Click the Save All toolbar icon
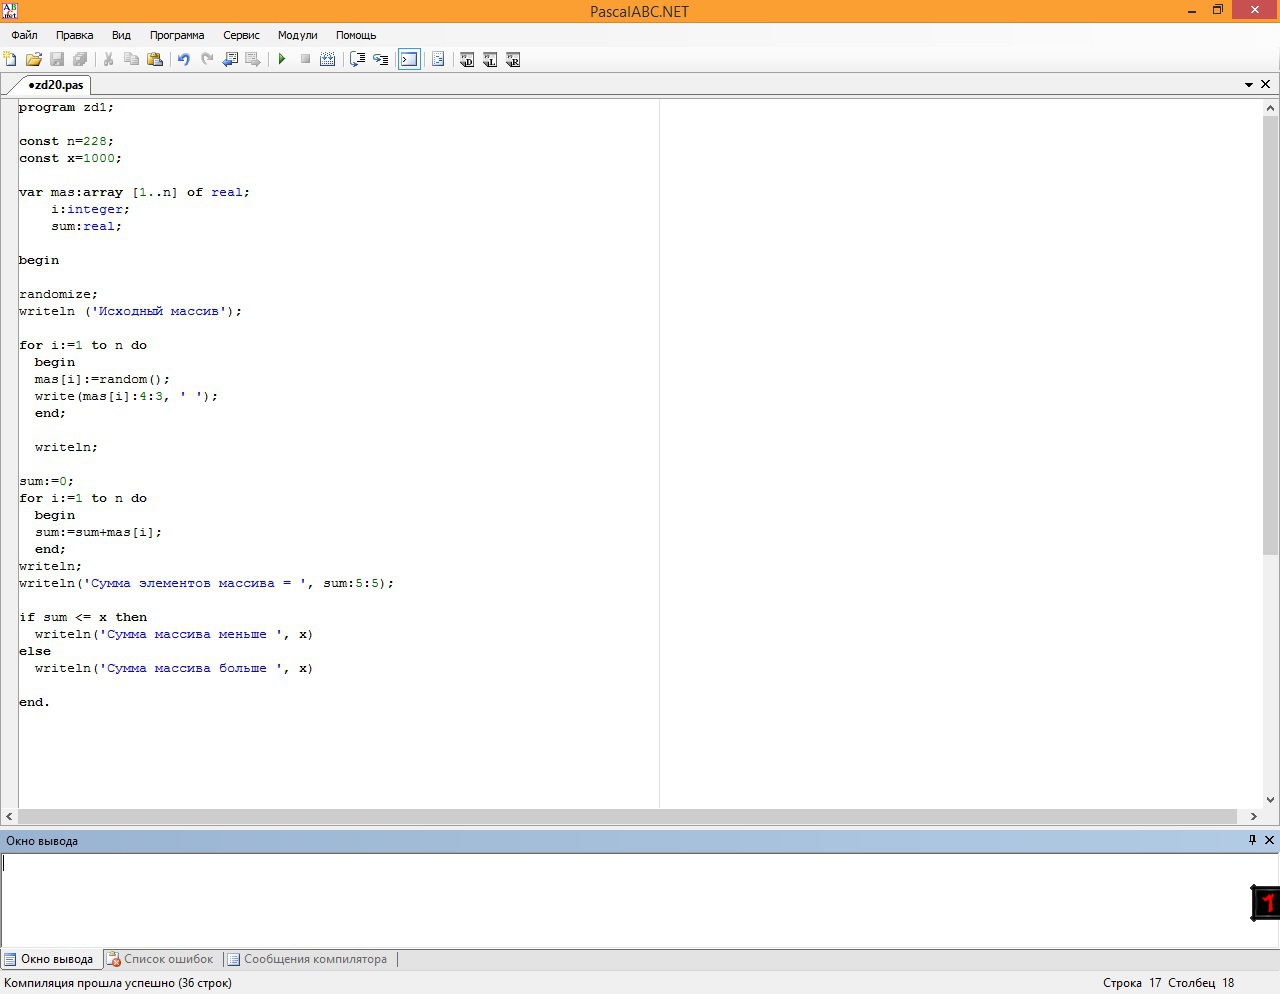Screen dimensions: 1280x994 80,60
